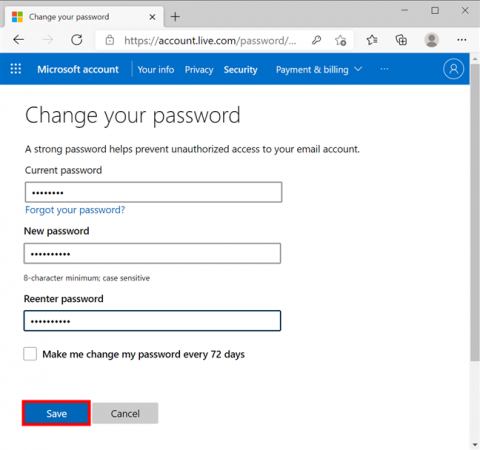Click the Microsoft account home link
Image resolution: width=480 pixels, height=450 pixels.
(x=78, y=69)
